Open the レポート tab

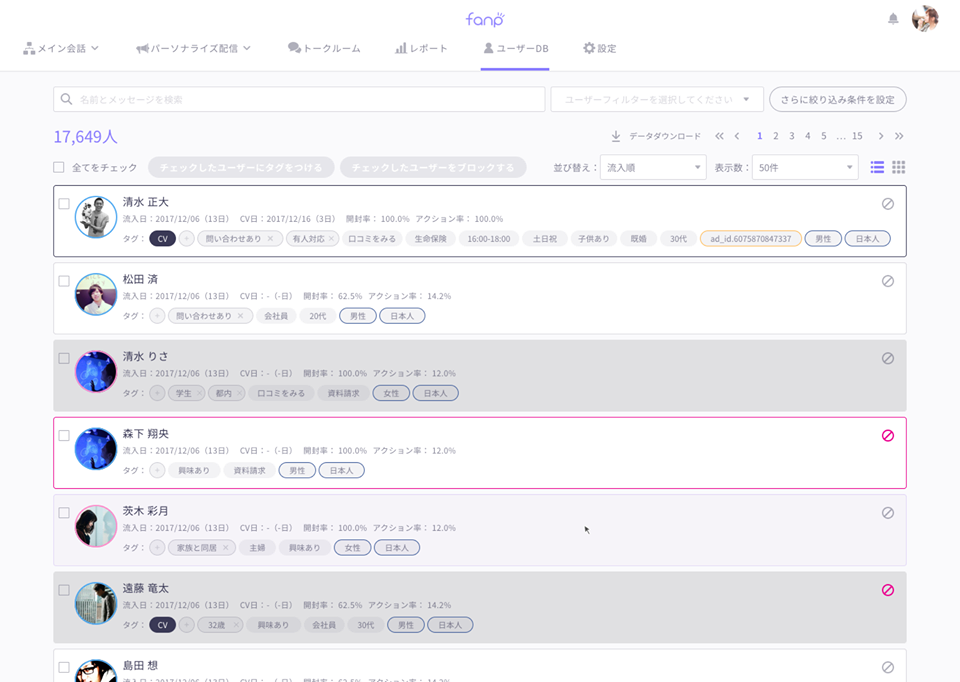pyautogui.click(x=421, y=48)
